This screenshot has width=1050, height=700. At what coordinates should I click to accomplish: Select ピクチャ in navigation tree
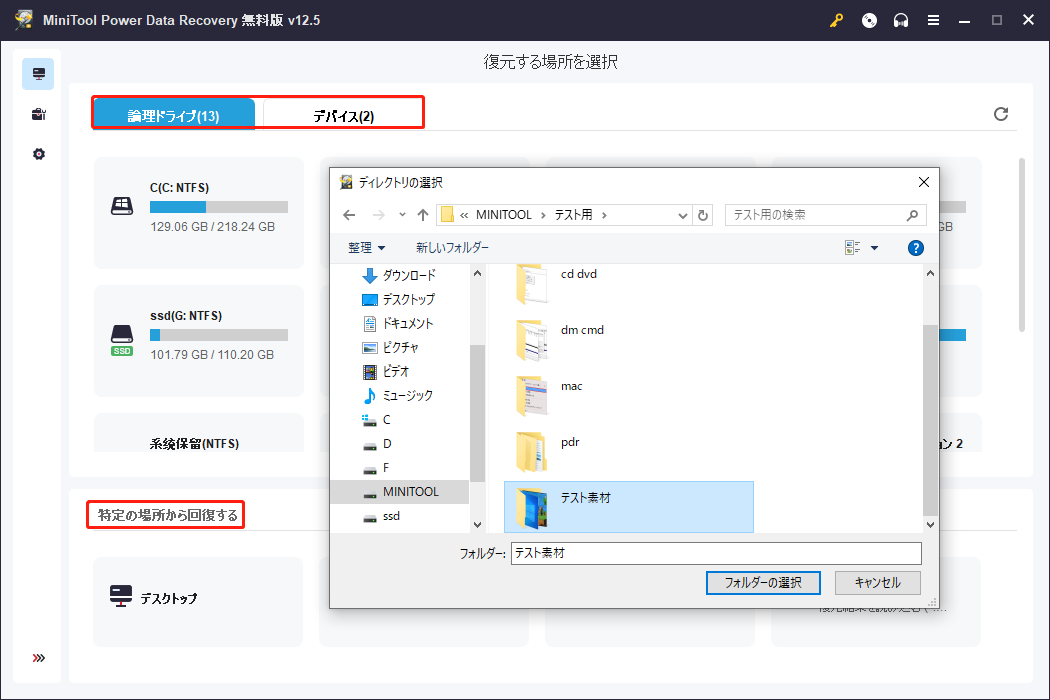[390, 348]
